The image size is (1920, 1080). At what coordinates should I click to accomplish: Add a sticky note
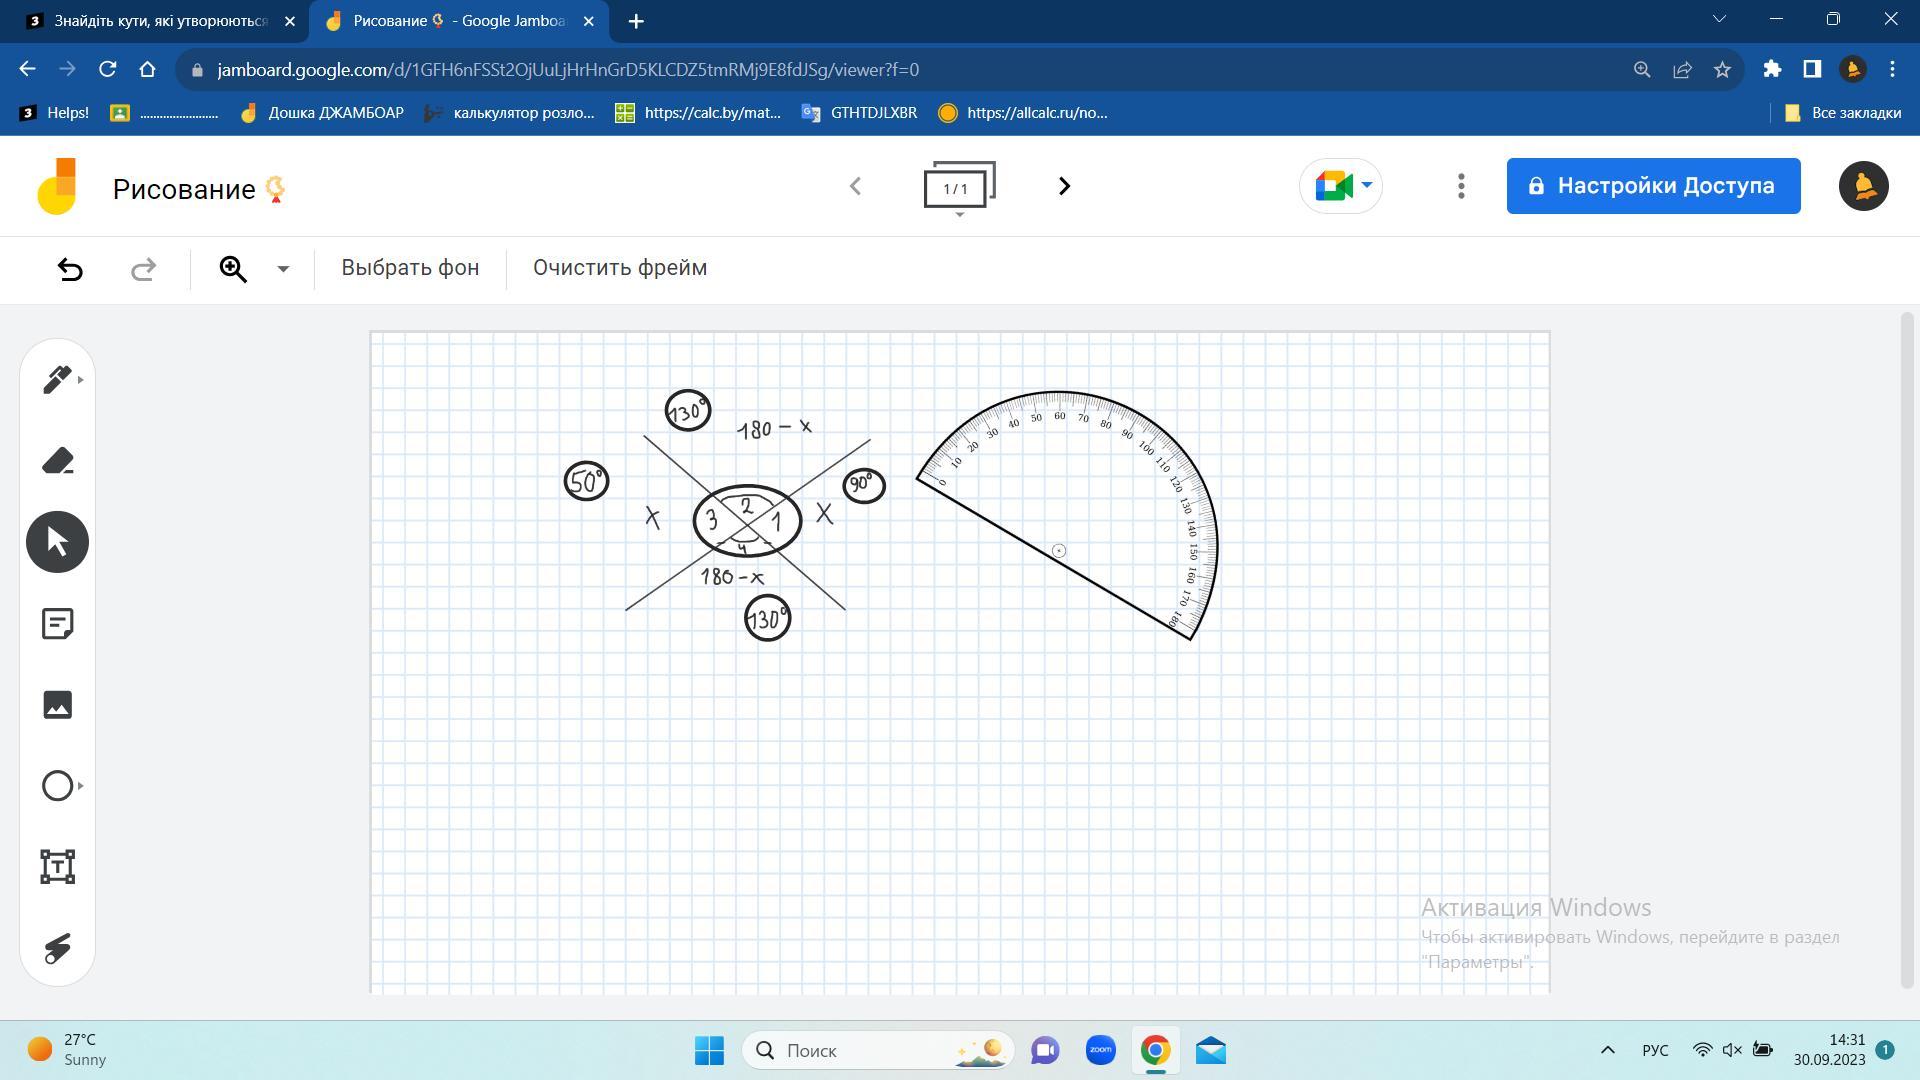[x=57, y=624]
